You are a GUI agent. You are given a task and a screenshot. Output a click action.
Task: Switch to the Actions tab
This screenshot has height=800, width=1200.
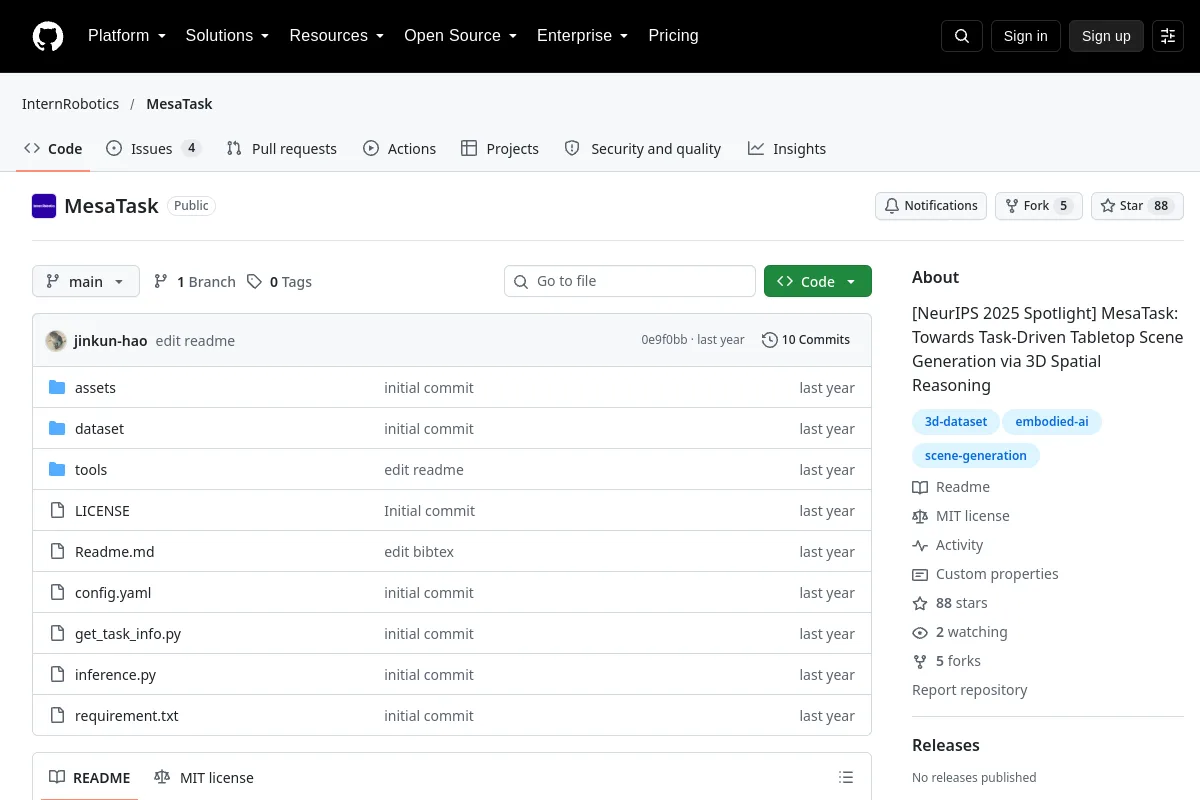399,149
